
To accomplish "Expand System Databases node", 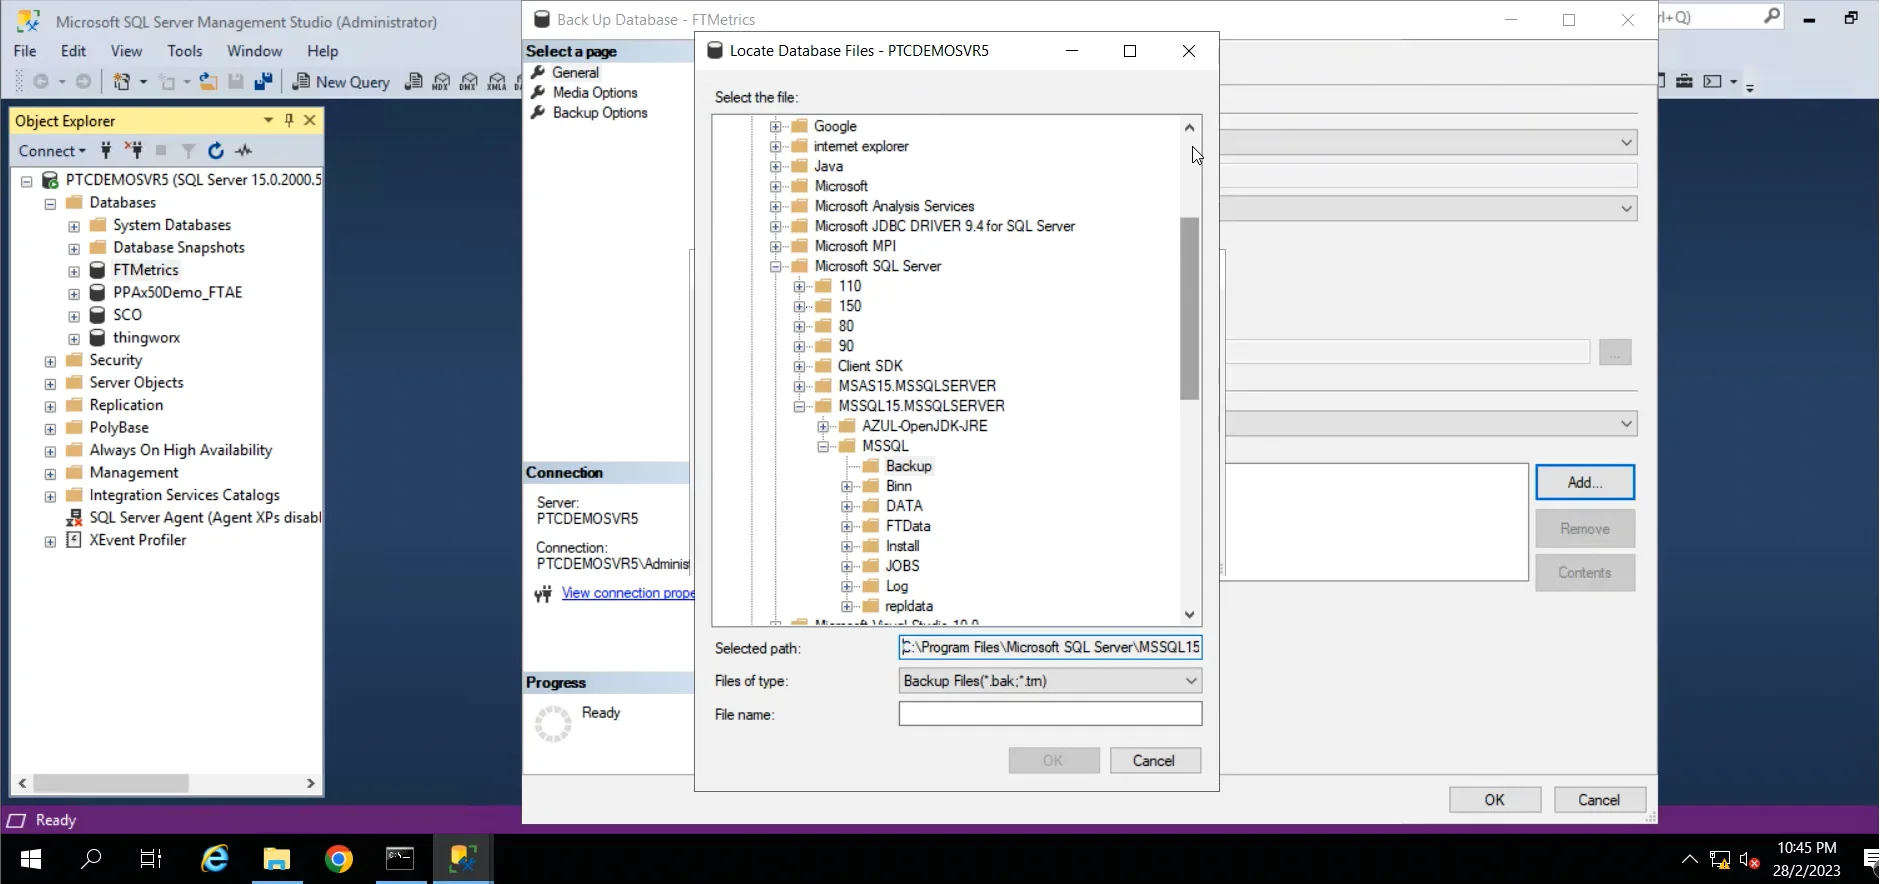I will point(74,226).
